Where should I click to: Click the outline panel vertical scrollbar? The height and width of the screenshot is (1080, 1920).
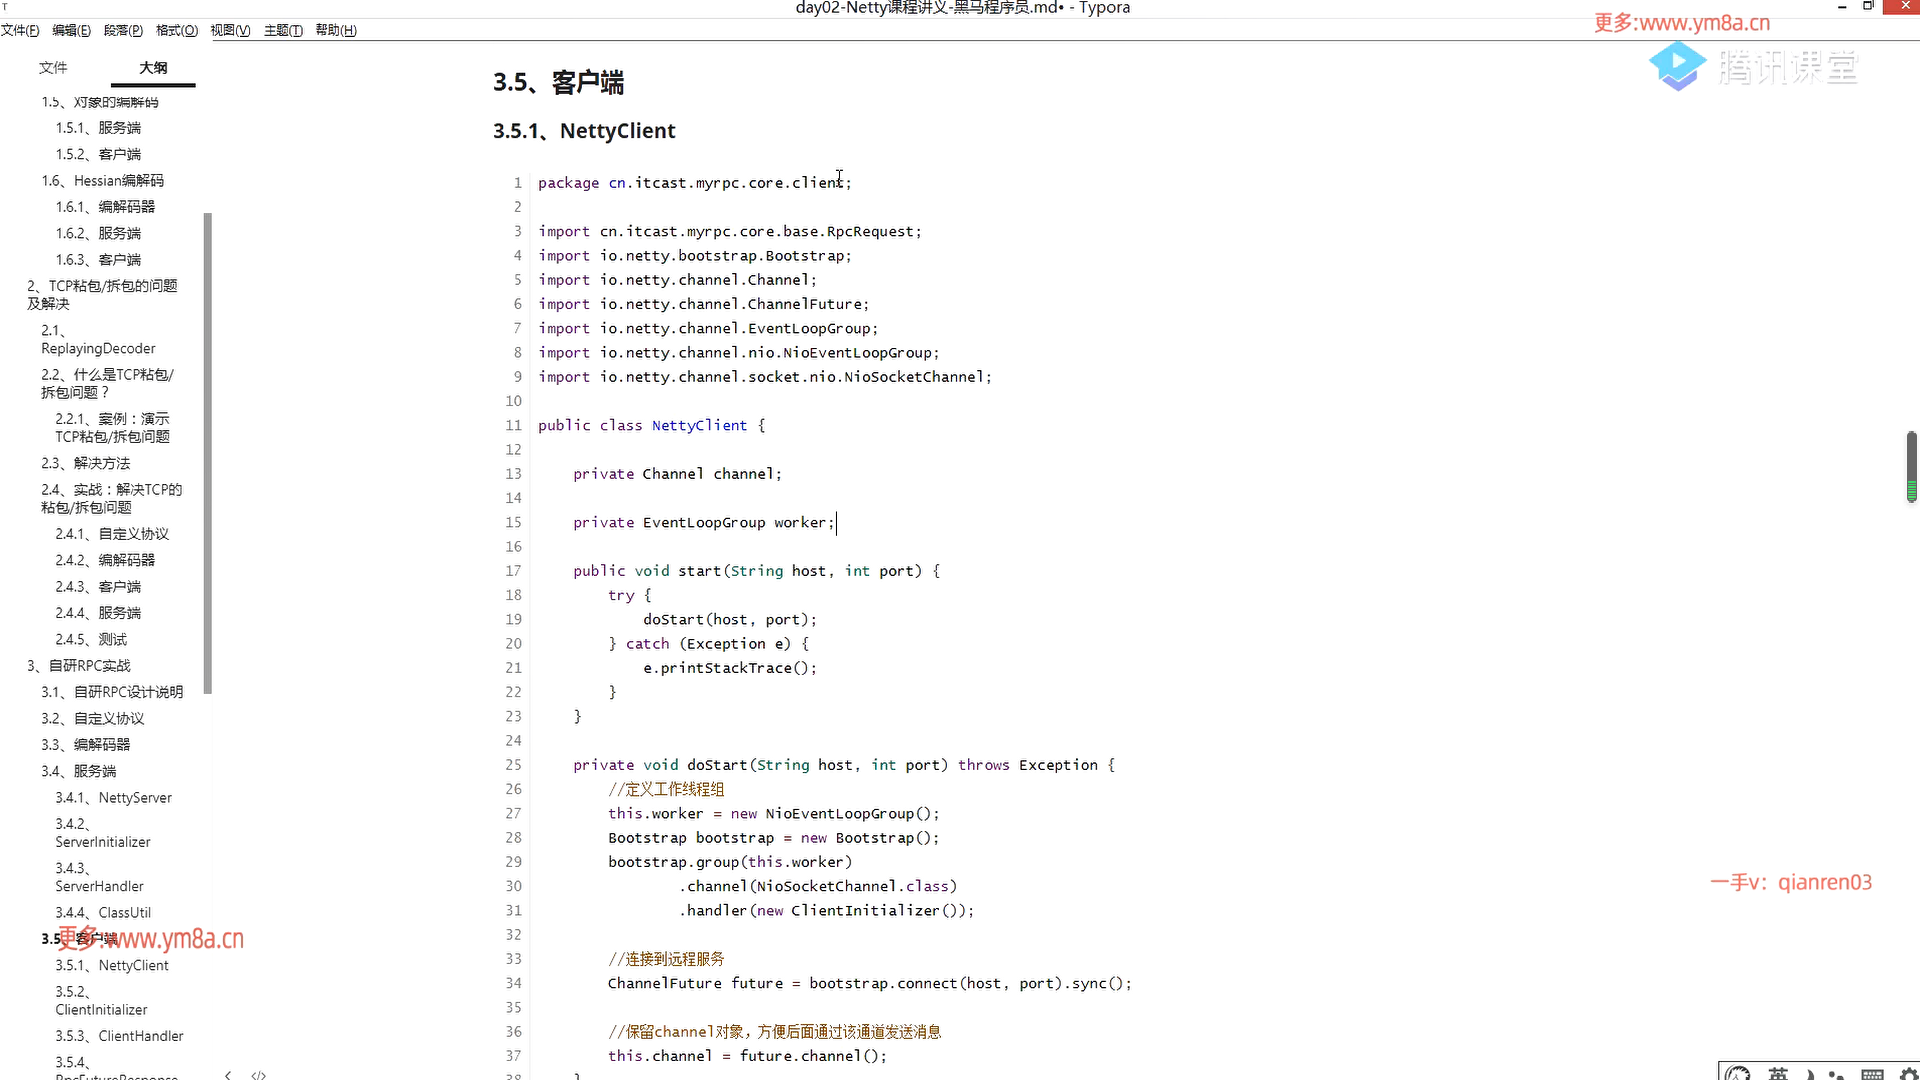click(x=207, y=452)
